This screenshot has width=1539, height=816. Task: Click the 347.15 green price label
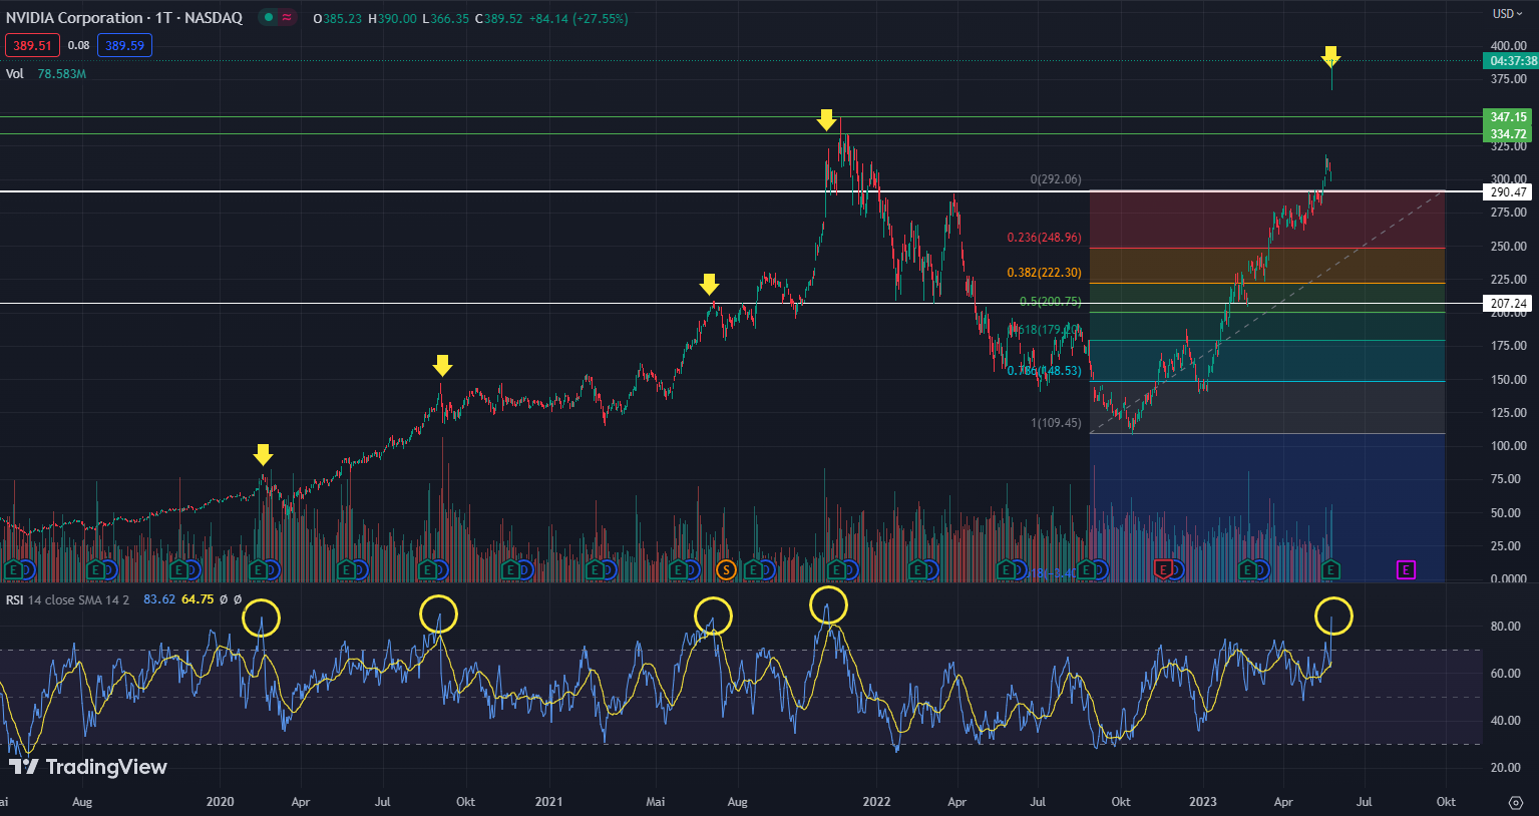1509,117
